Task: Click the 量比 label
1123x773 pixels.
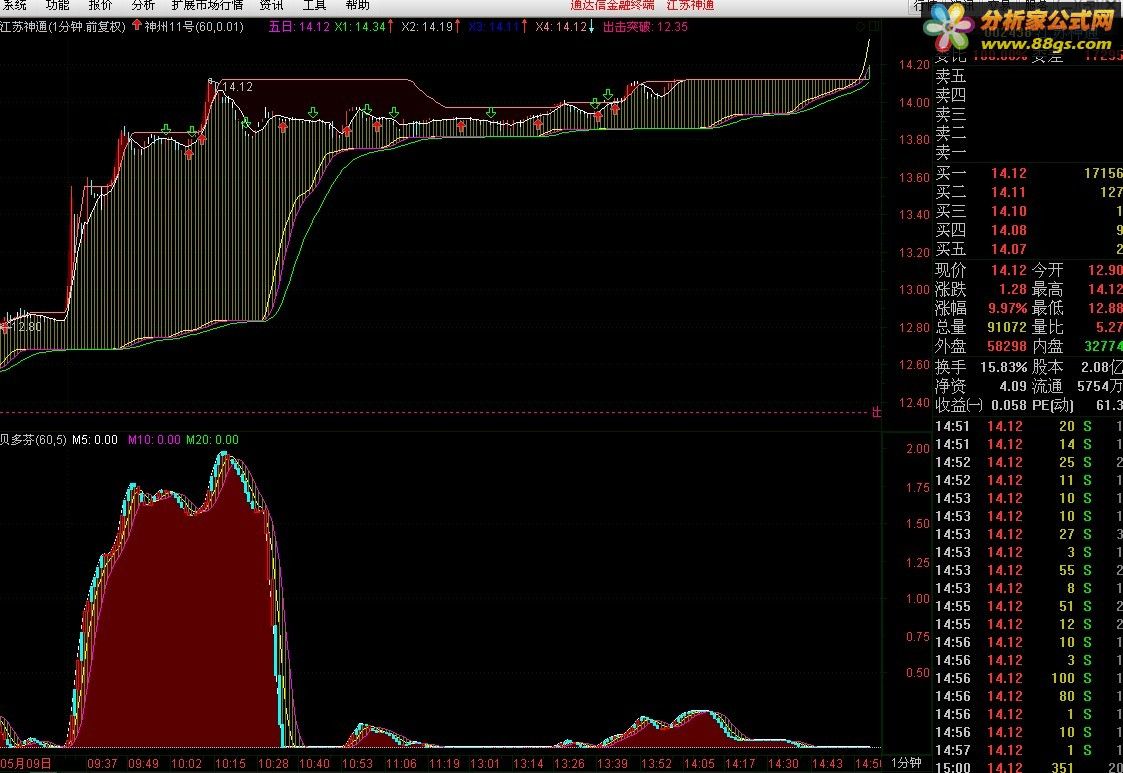Action: pyautogui.click(x=1047, y=327)
